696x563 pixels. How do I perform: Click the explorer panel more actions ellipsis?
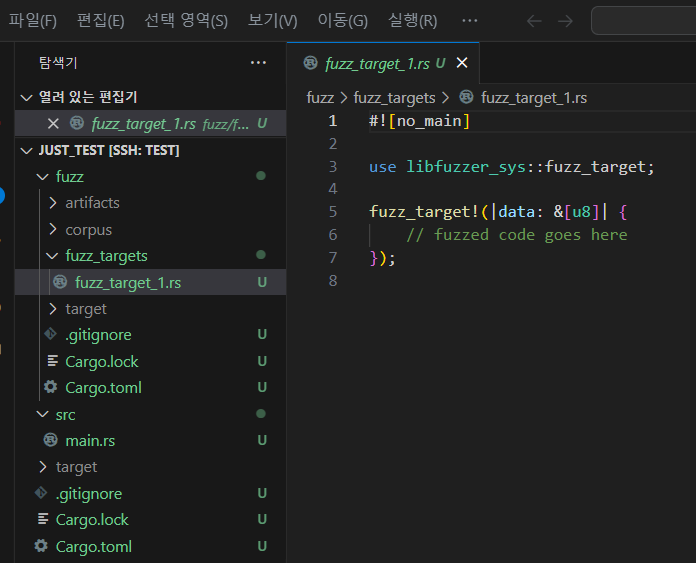point(258,62)
